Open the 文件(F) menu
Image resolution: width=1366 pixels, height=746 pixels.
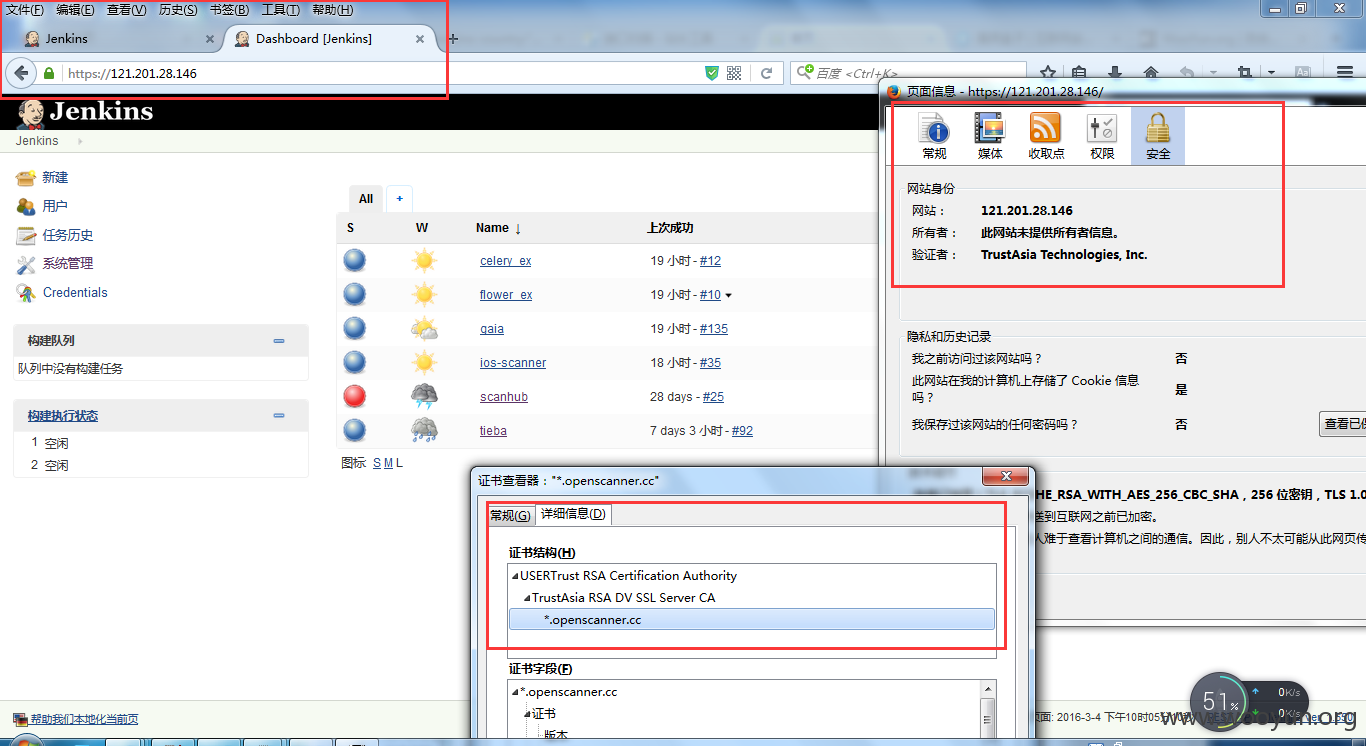point(25,10)
